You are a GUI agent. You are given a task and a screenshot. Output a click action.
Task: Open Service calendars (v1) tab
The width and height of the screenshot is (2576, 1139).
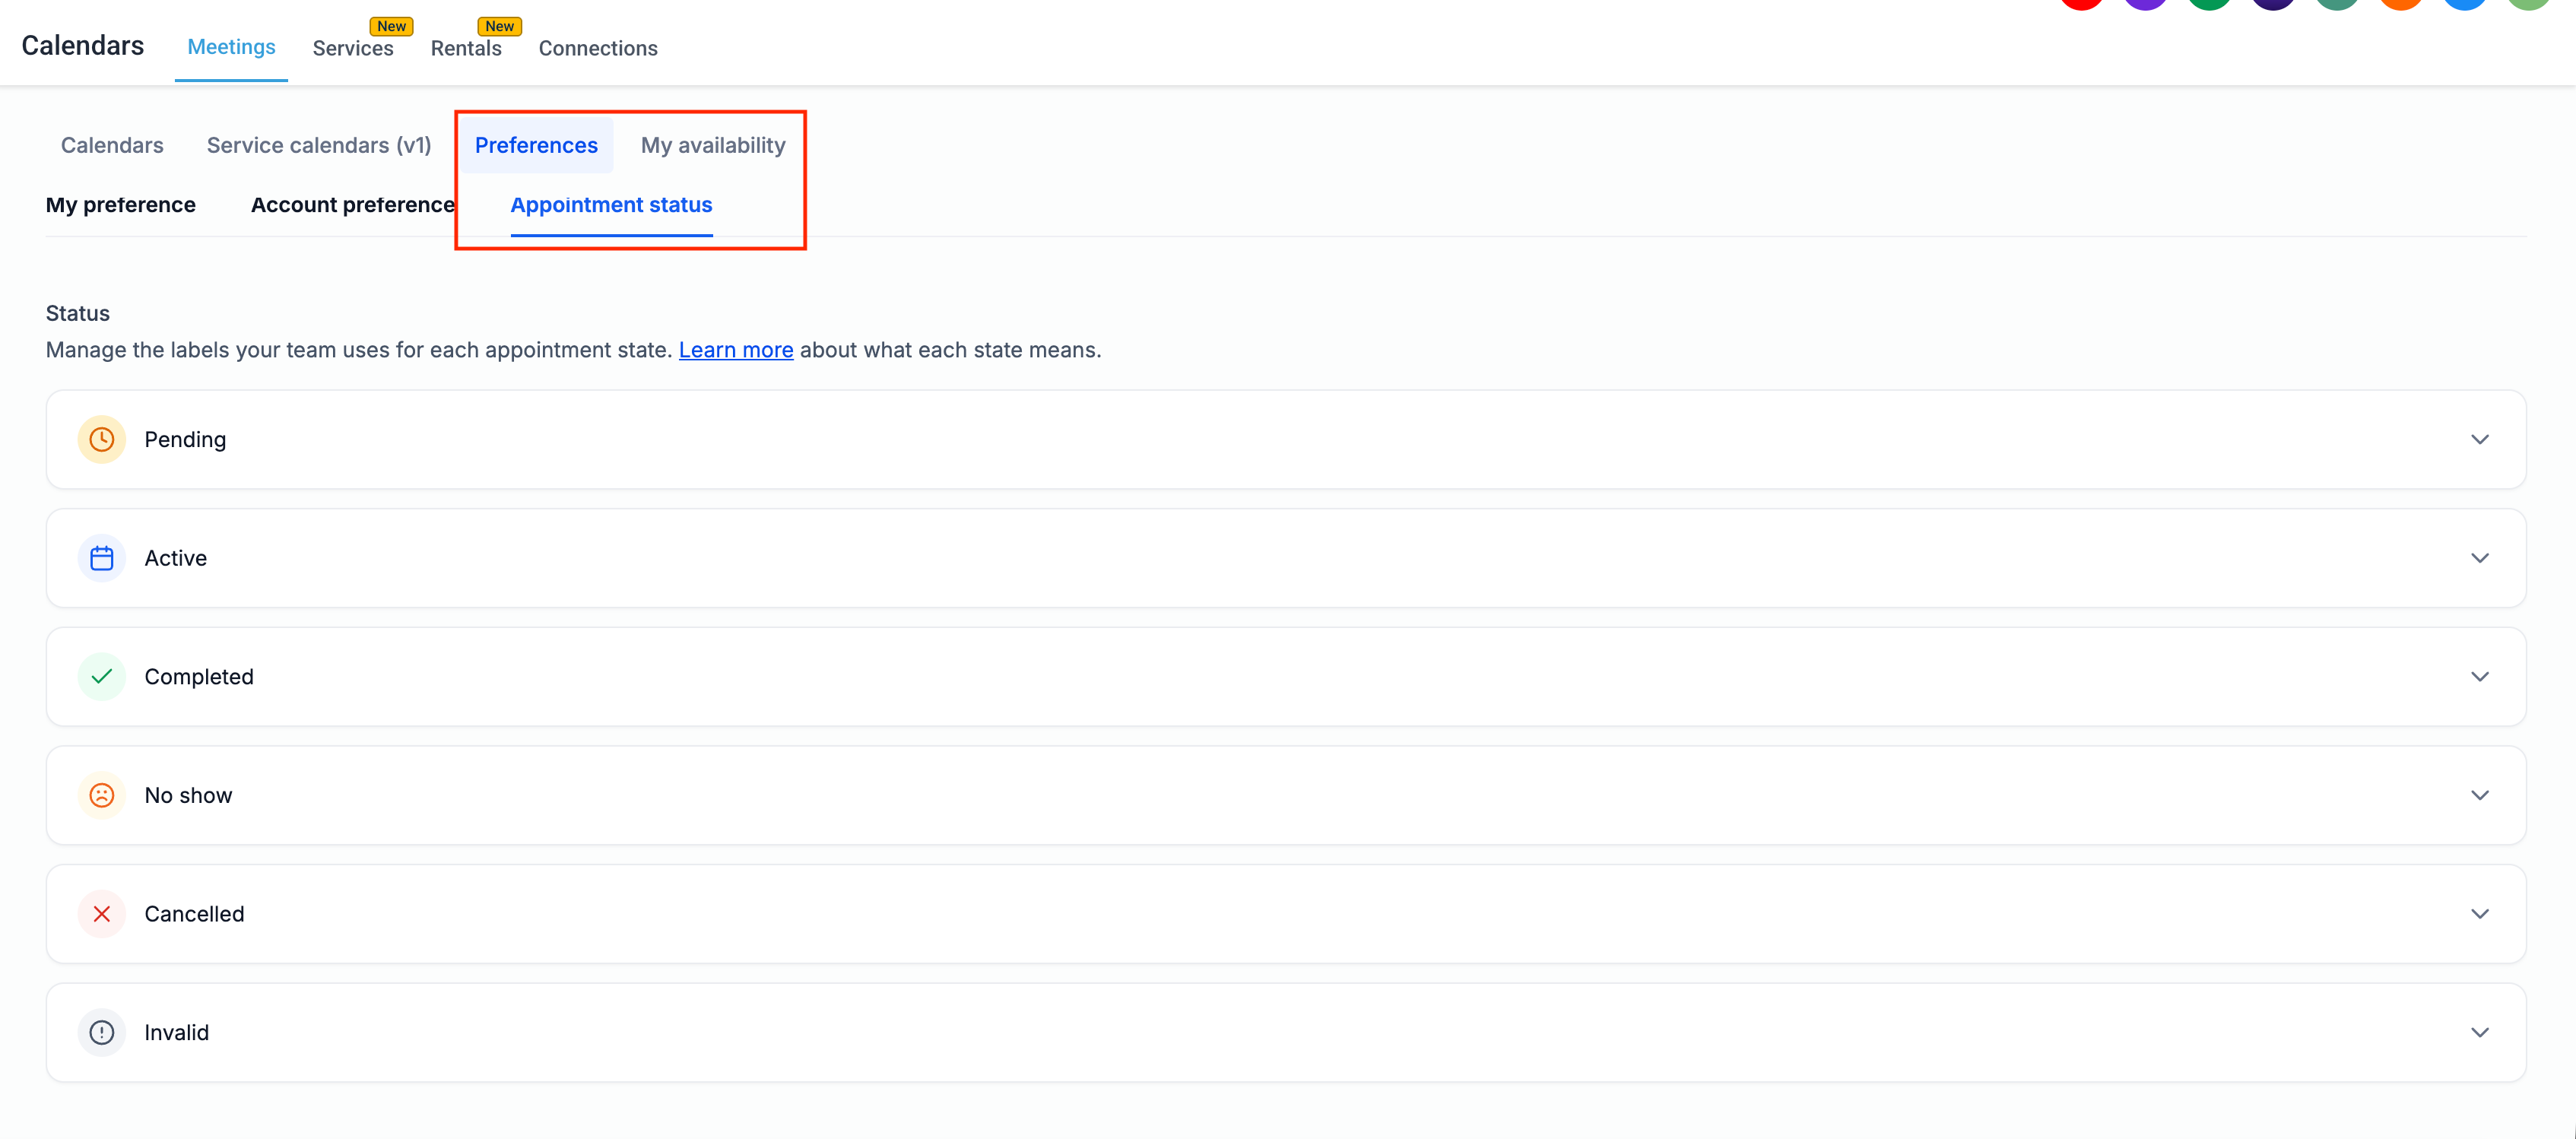(x=319, y=145)
